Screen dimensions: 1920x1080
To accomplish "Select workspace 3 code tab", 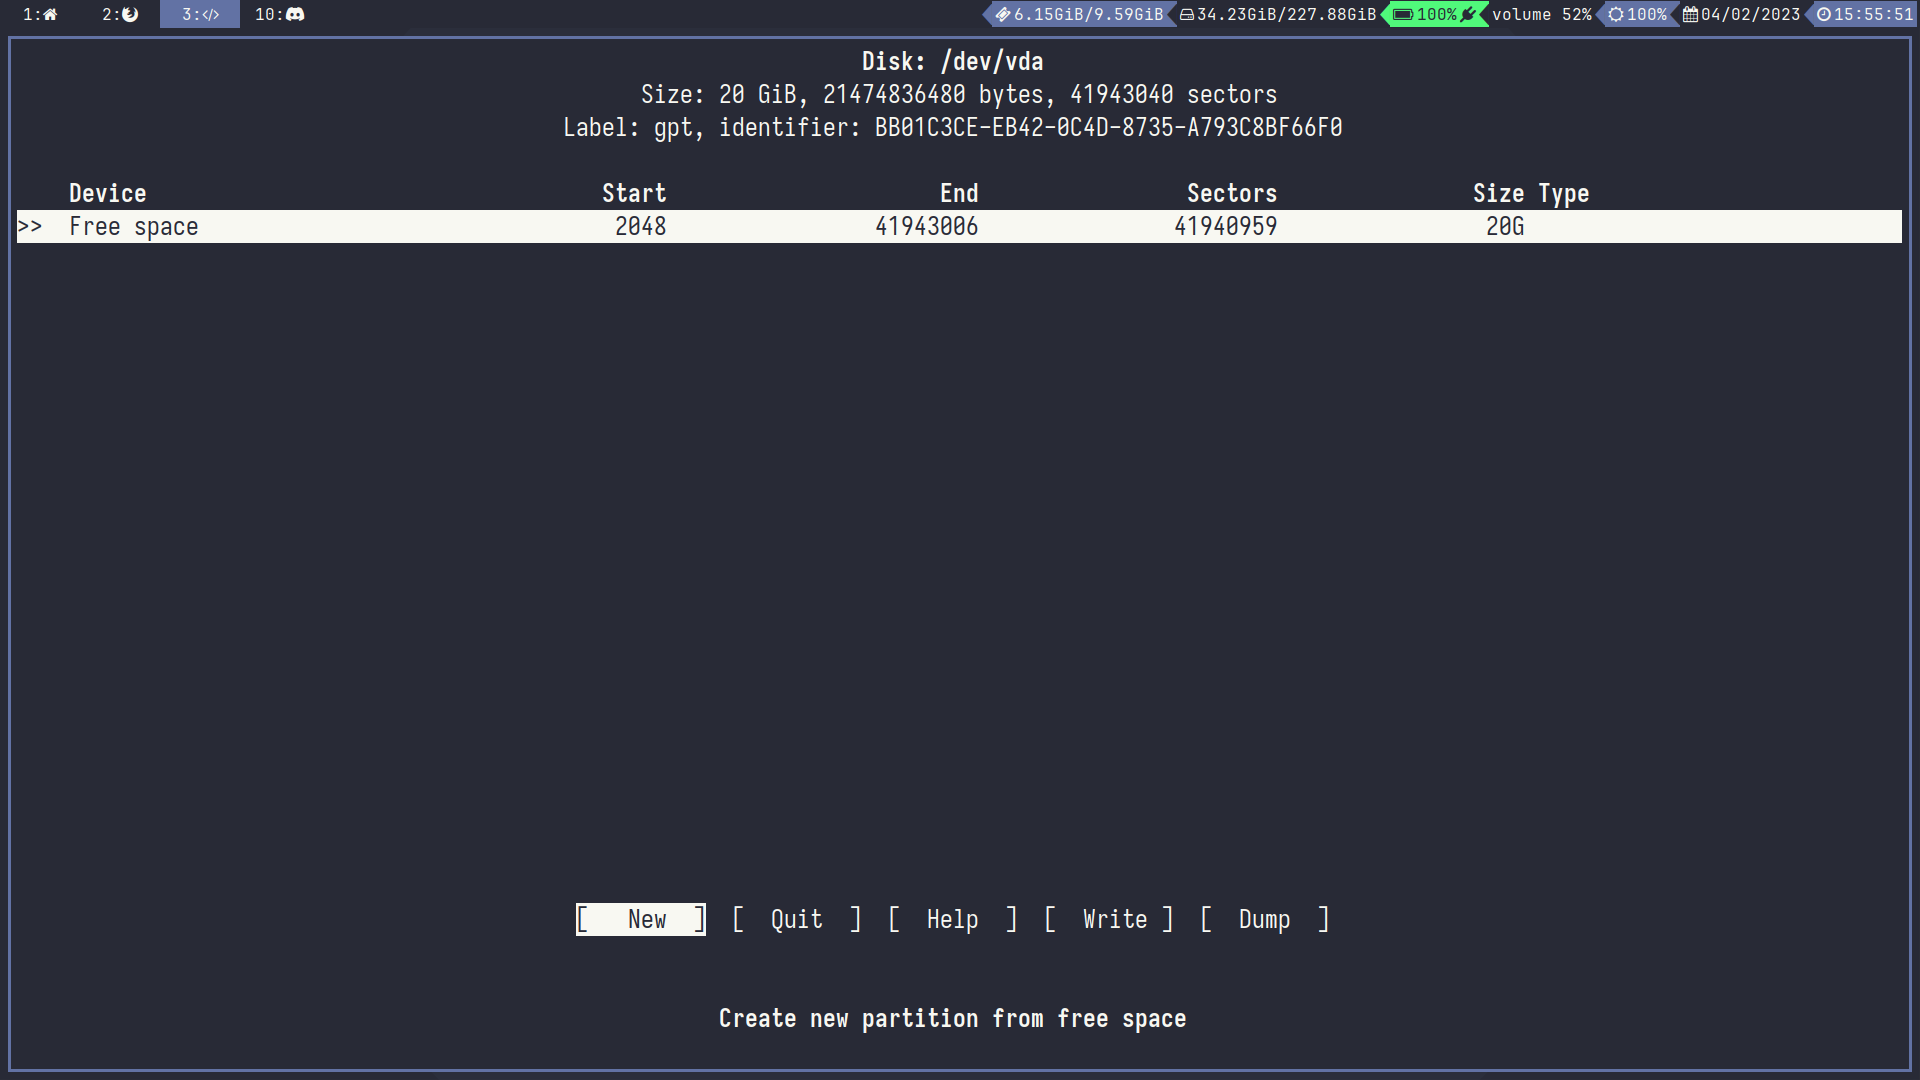I will point(200,14).
